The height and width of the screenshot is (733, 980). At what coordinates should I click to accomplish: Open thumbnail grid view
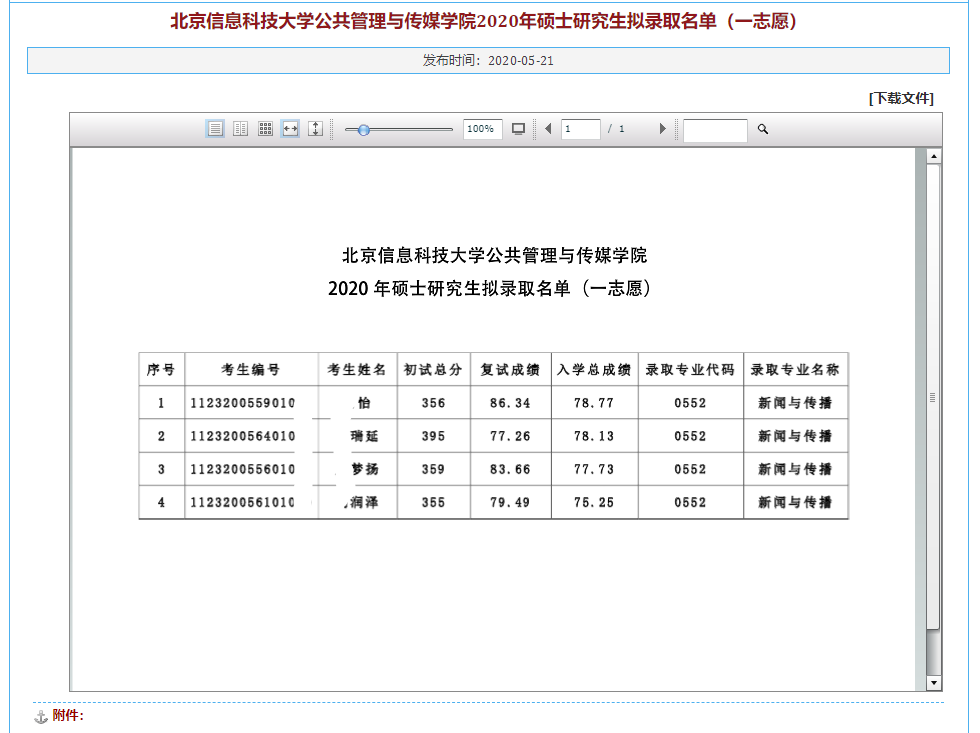(x=265, y=129)
